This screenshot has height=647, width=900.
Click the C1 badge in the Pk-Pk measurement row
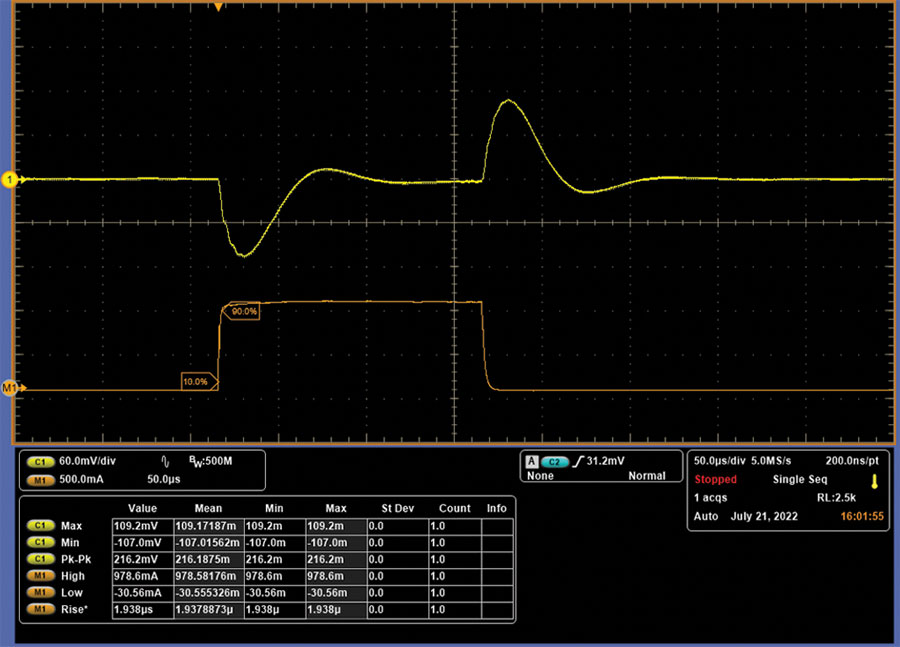(40, 559)
